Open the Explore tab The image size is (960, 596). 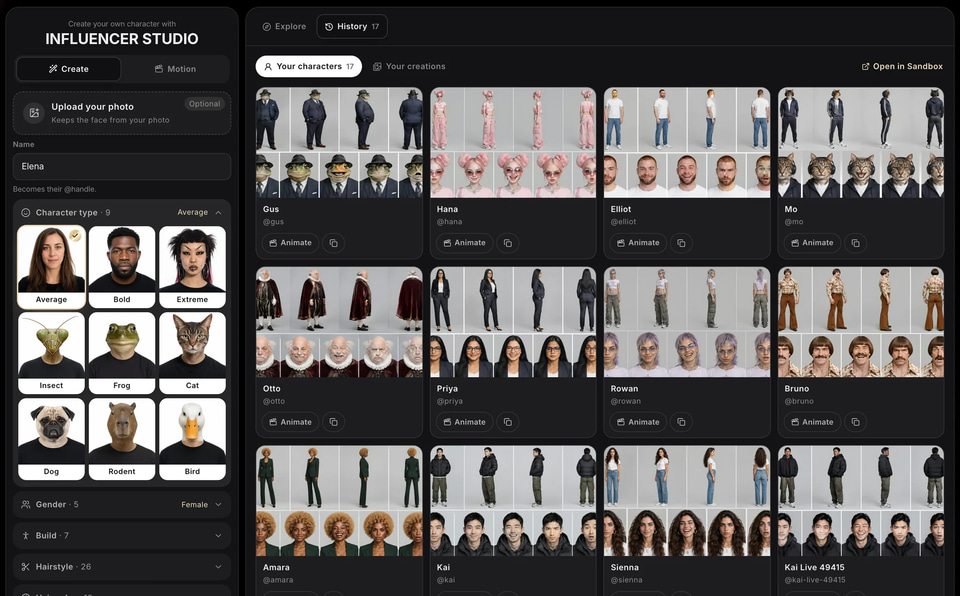pyautogui.click(x=284, y=26)
